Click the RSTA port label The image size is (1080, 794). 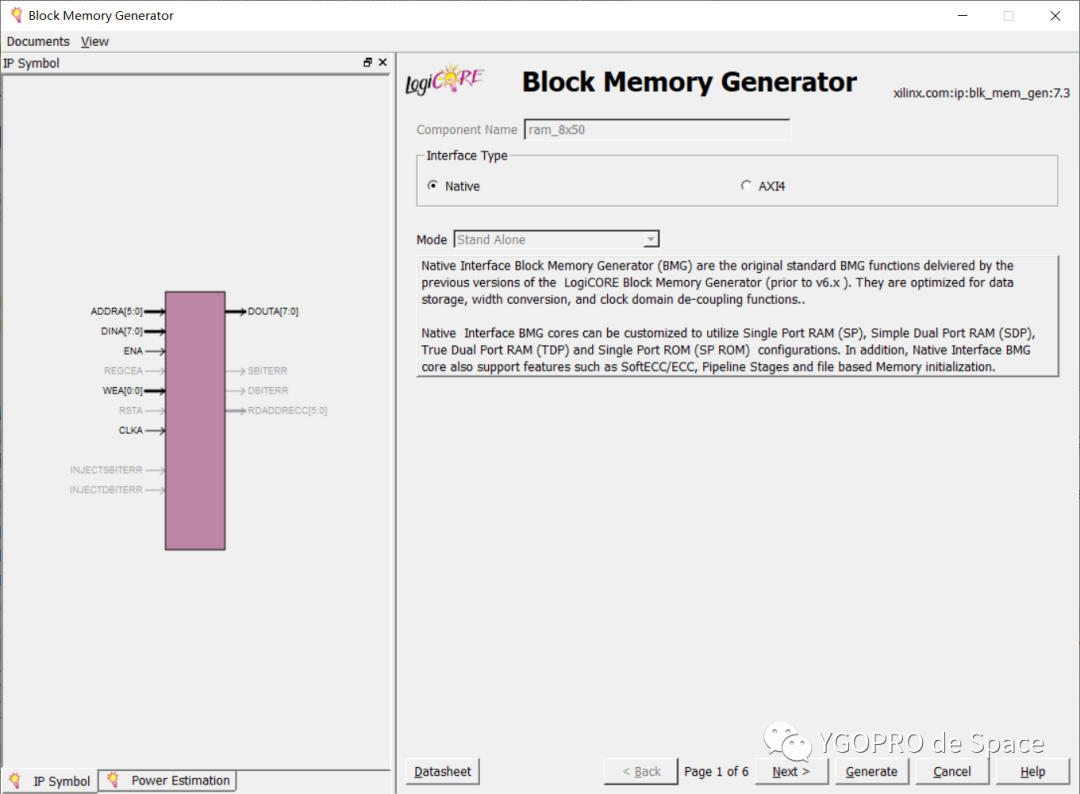131,410
